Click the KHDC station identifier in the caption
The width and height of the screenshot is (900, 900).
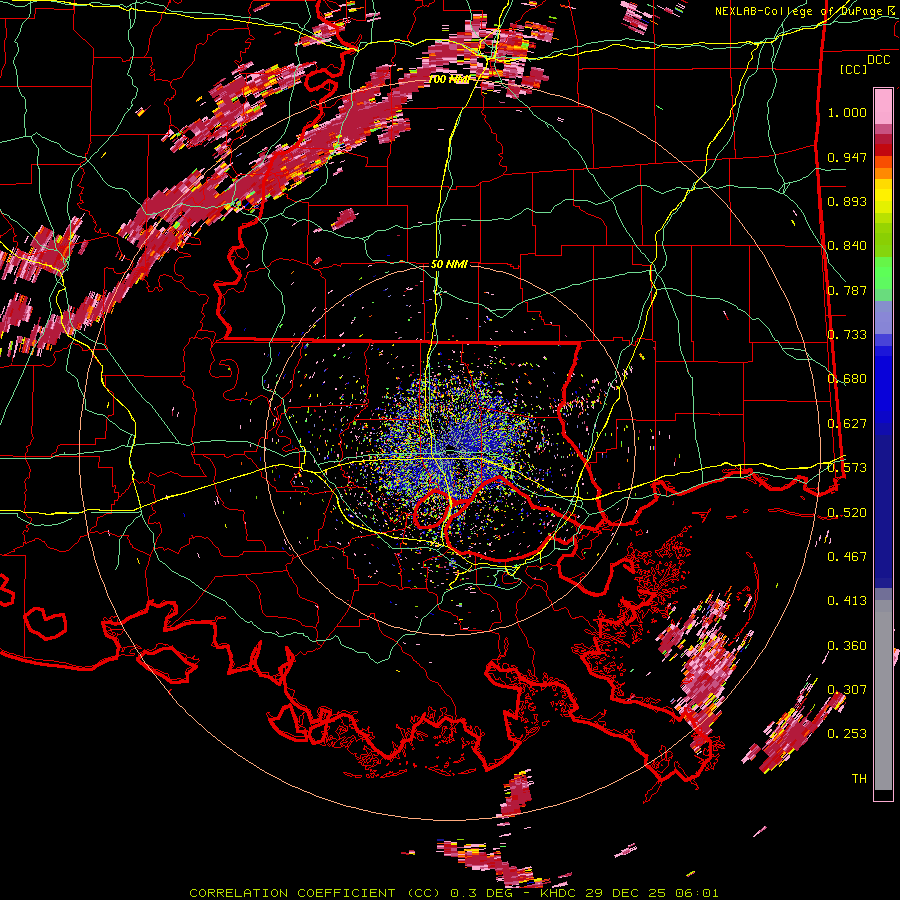pyautogui.click(x=560, y=893)
